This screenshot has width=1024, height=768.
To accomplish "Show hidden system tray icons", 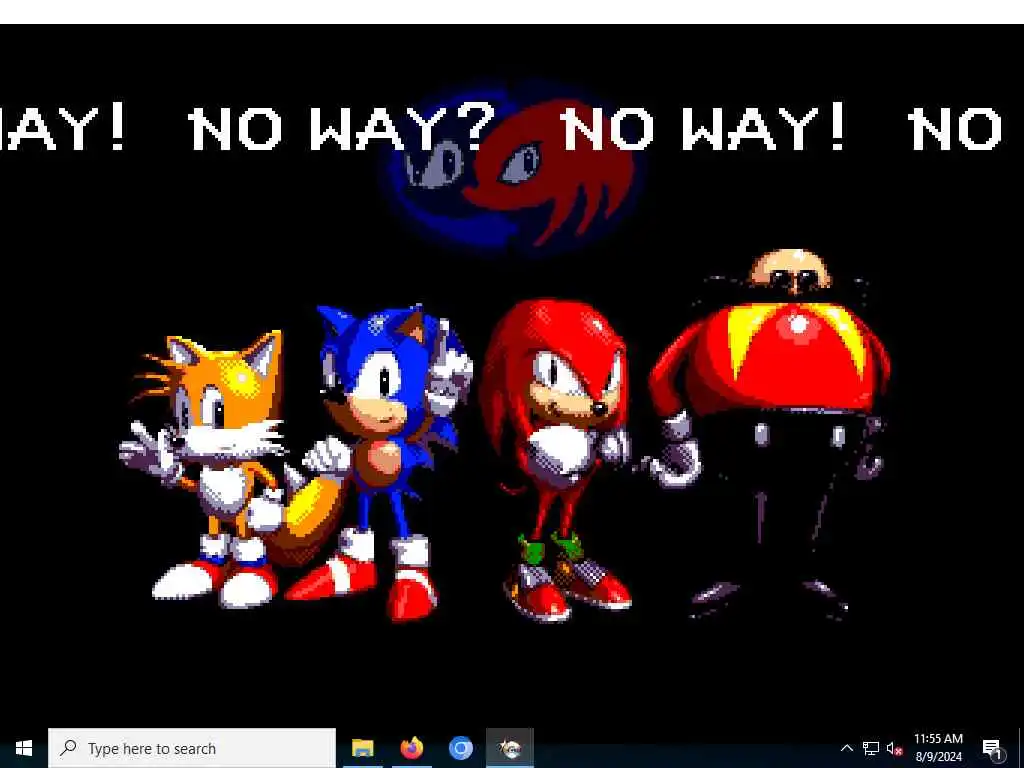I will point(846,748).
